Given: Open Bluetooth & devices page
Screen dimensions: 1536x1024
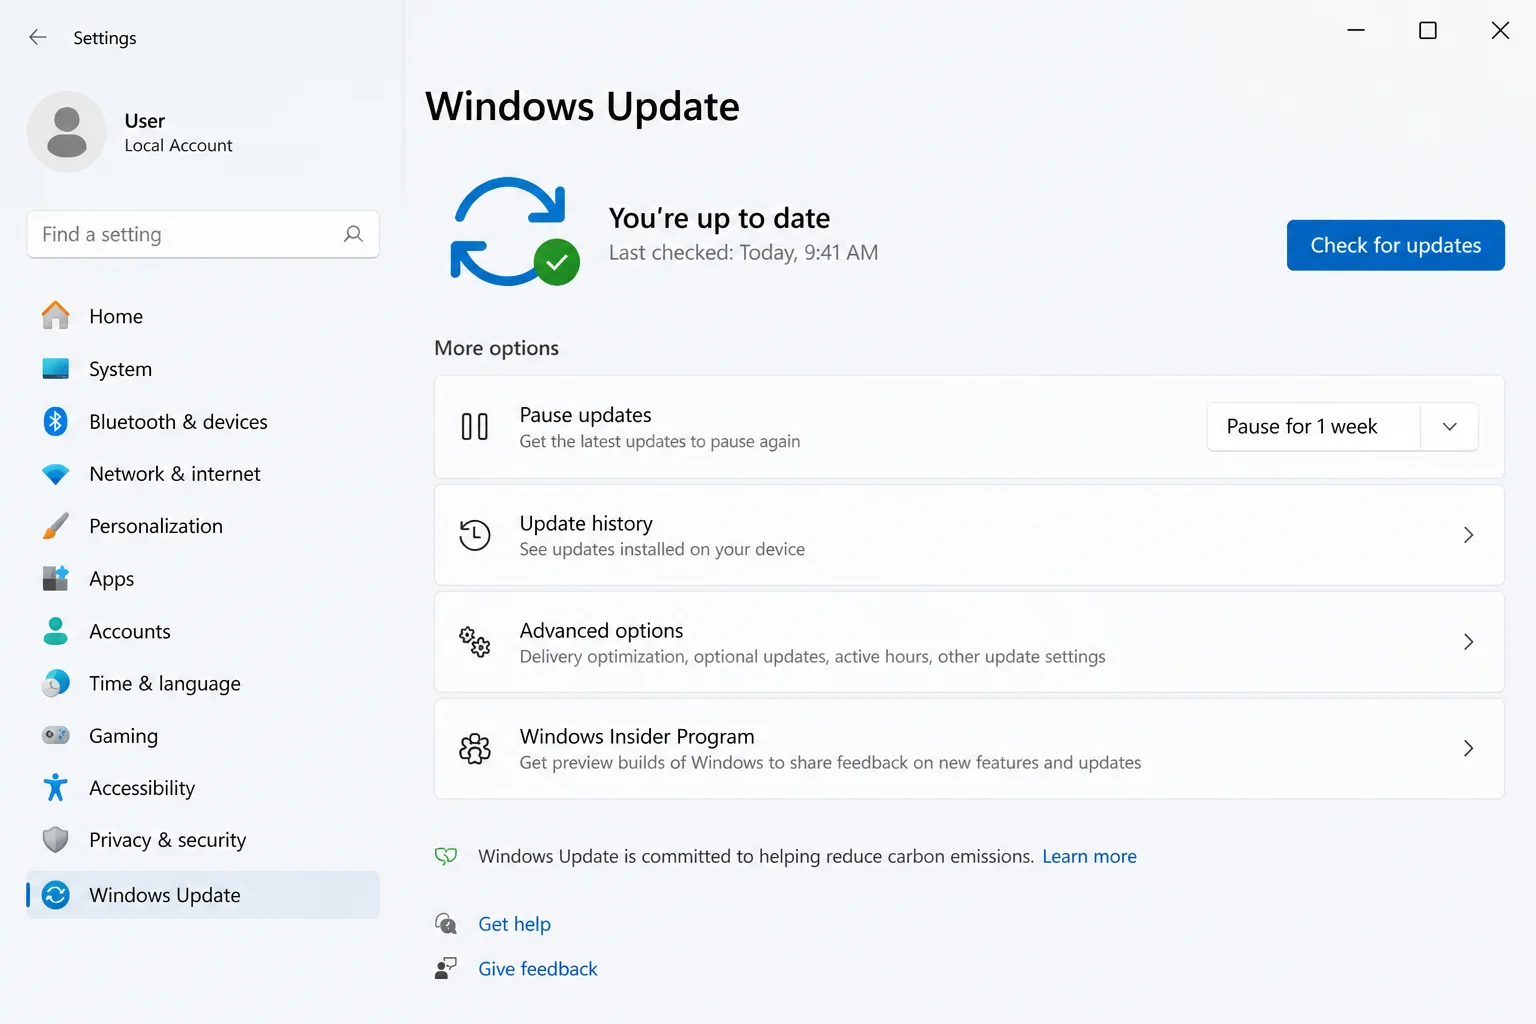Looking at the screenshot, I should (x=203, y=421).
